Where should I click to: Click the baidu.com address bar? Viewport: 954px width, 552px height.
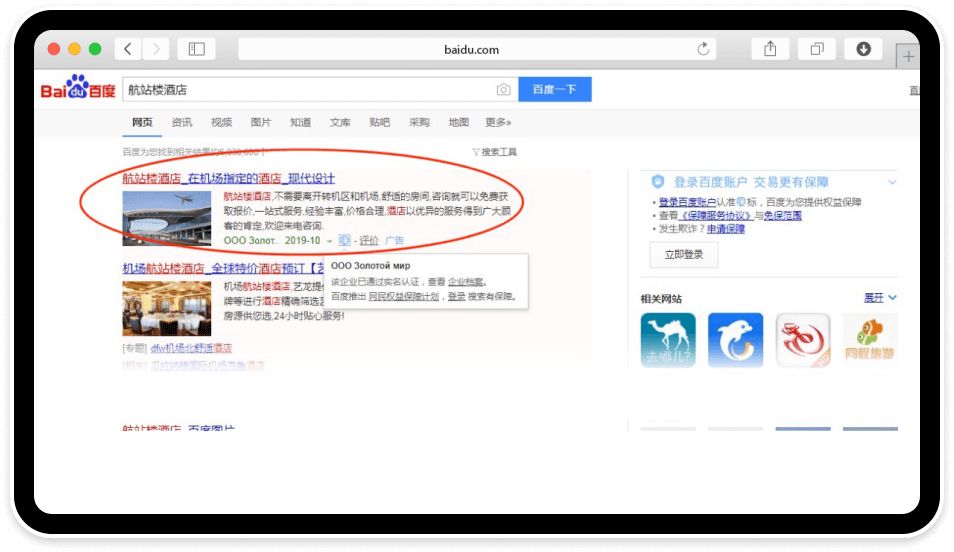coord(476,49)
